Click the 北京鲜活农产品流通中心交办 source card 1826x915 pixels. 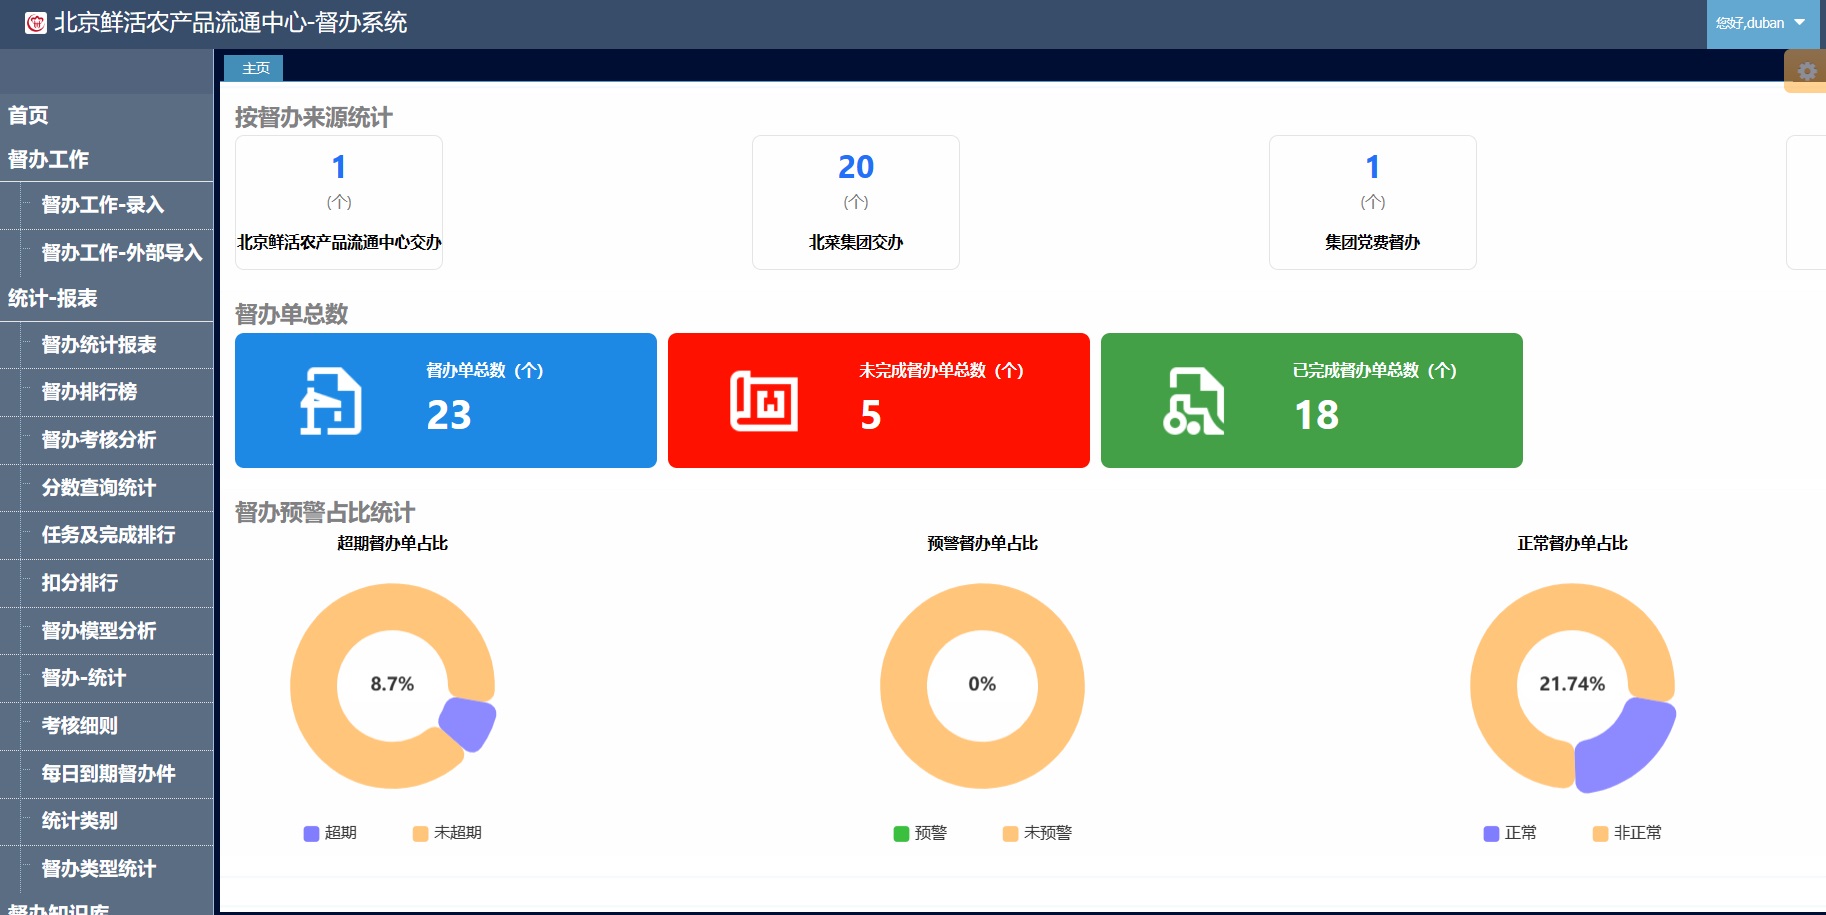click(x=339, y=202)
